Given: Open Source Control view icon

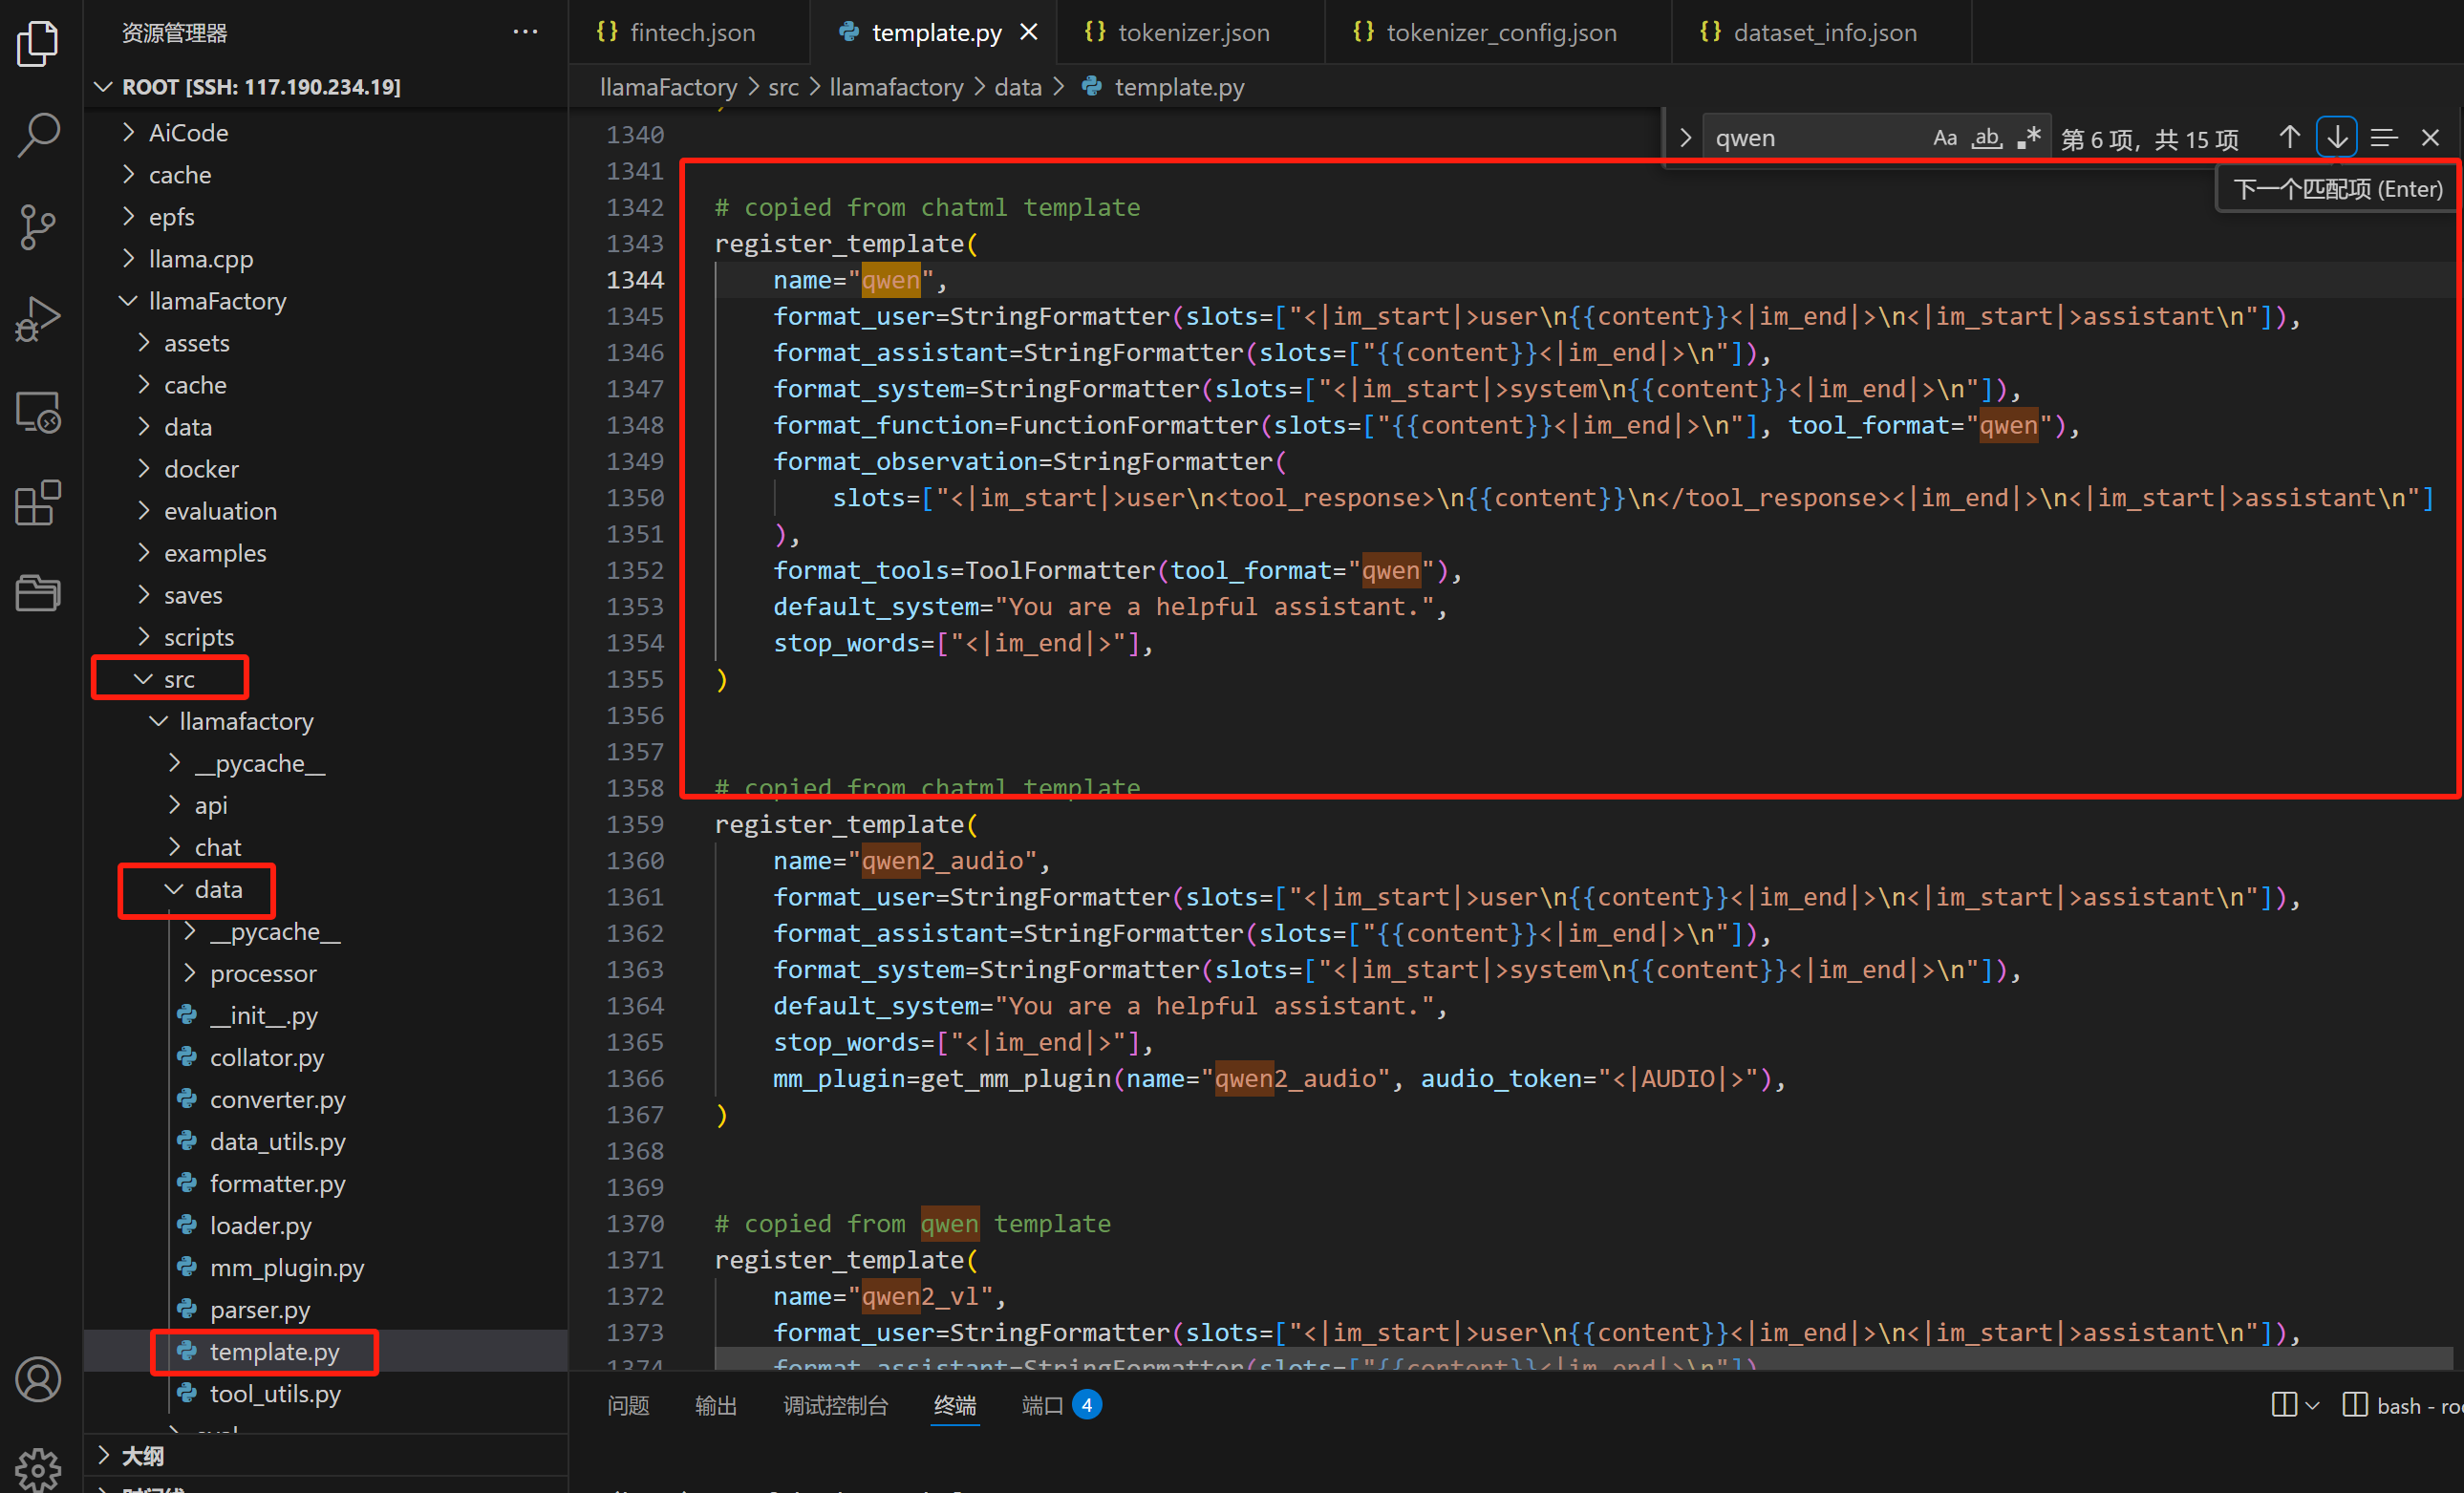Looking at the screenshot, I should pyautogui.click(x=38, y=227).
